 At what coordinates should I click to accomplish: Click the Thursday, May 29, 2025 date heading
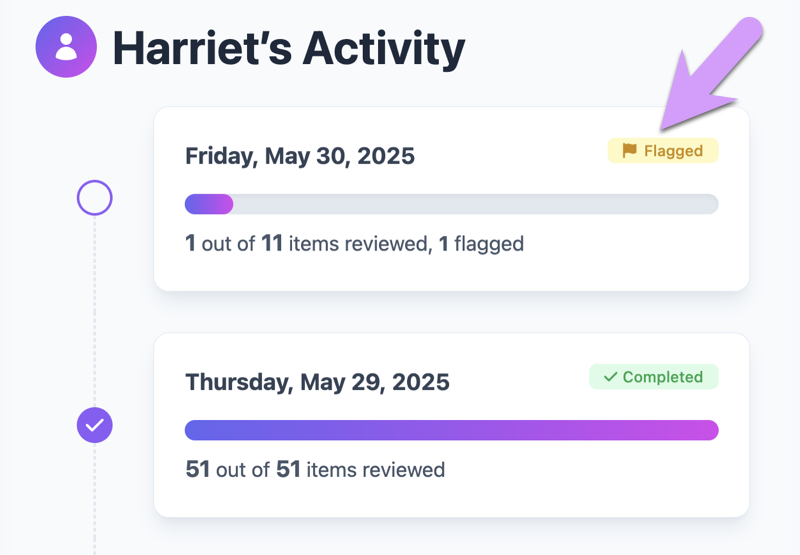pyautogui.click(x=317, y=382)
